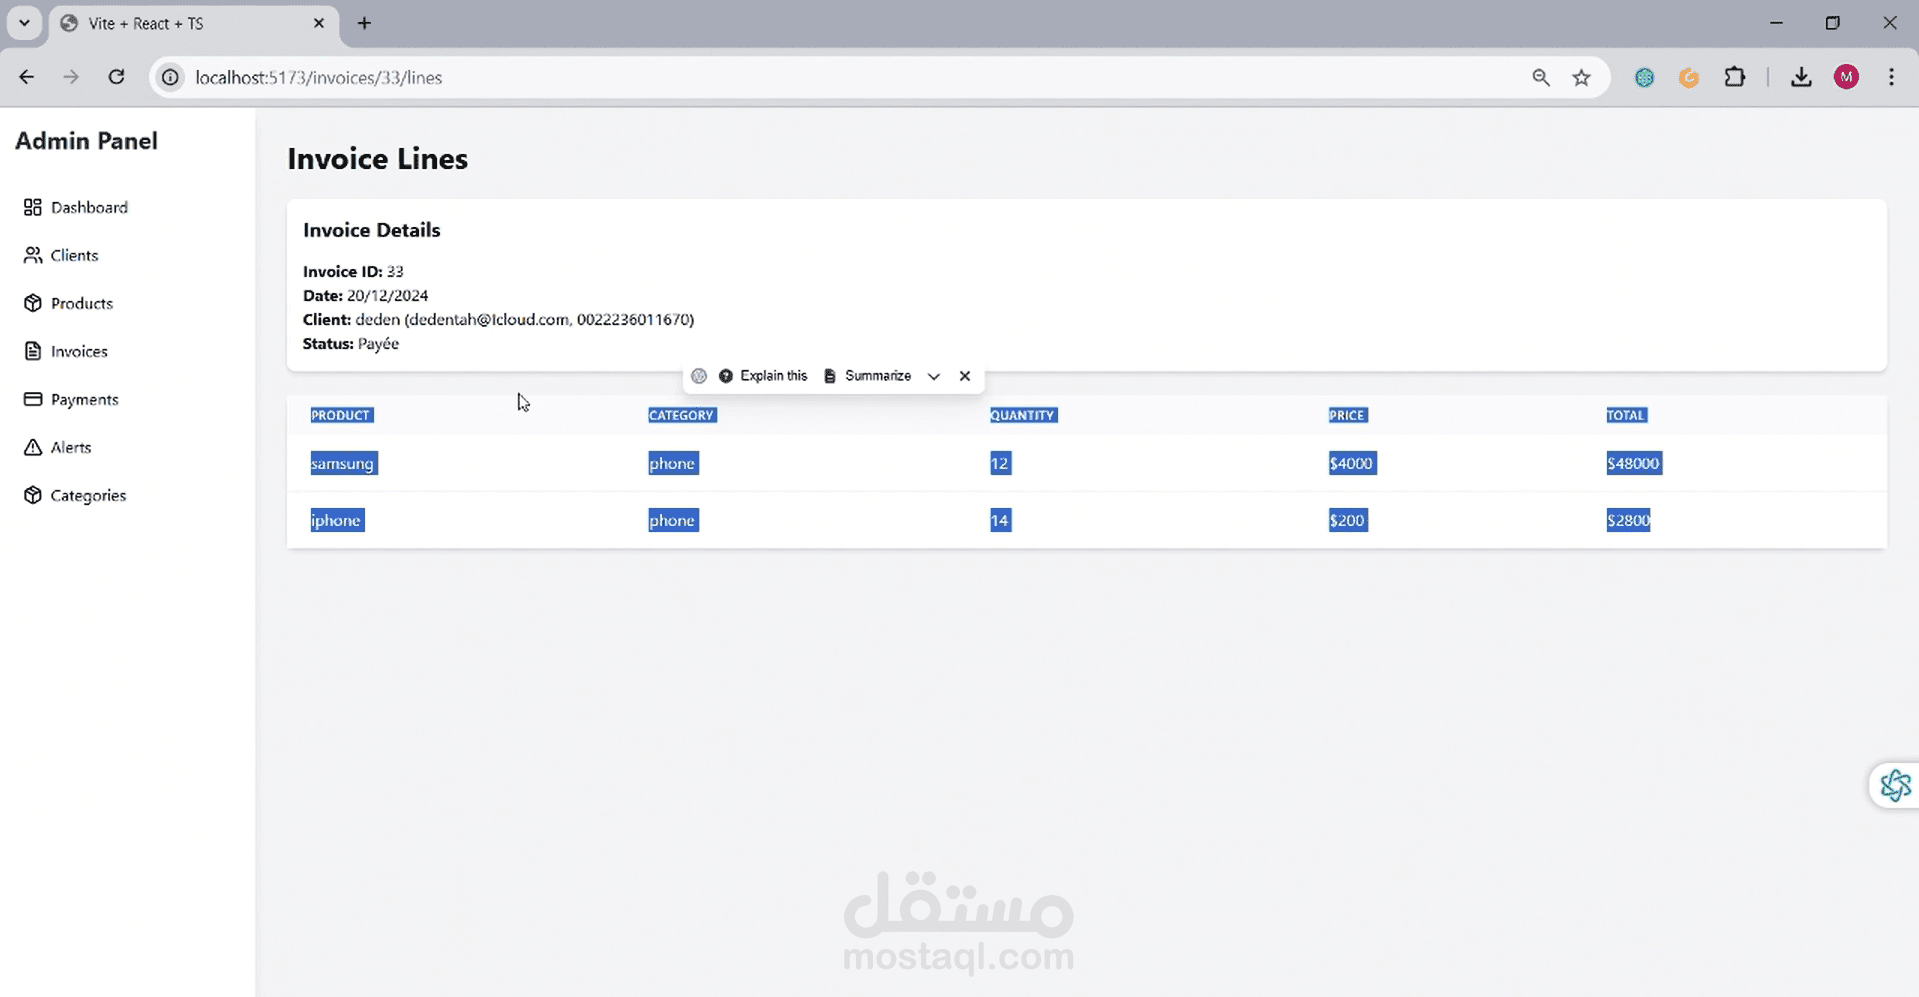Open Chrome's three-dot menu

pyautogui.click(x=1892, y=77)
